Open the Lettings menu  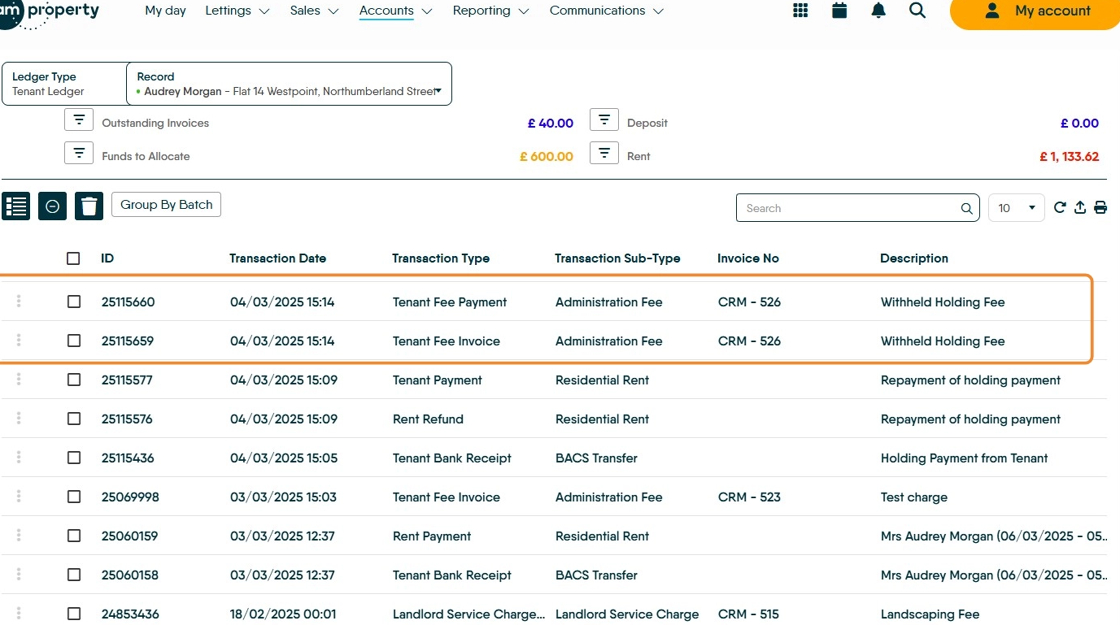coord(237,11)
